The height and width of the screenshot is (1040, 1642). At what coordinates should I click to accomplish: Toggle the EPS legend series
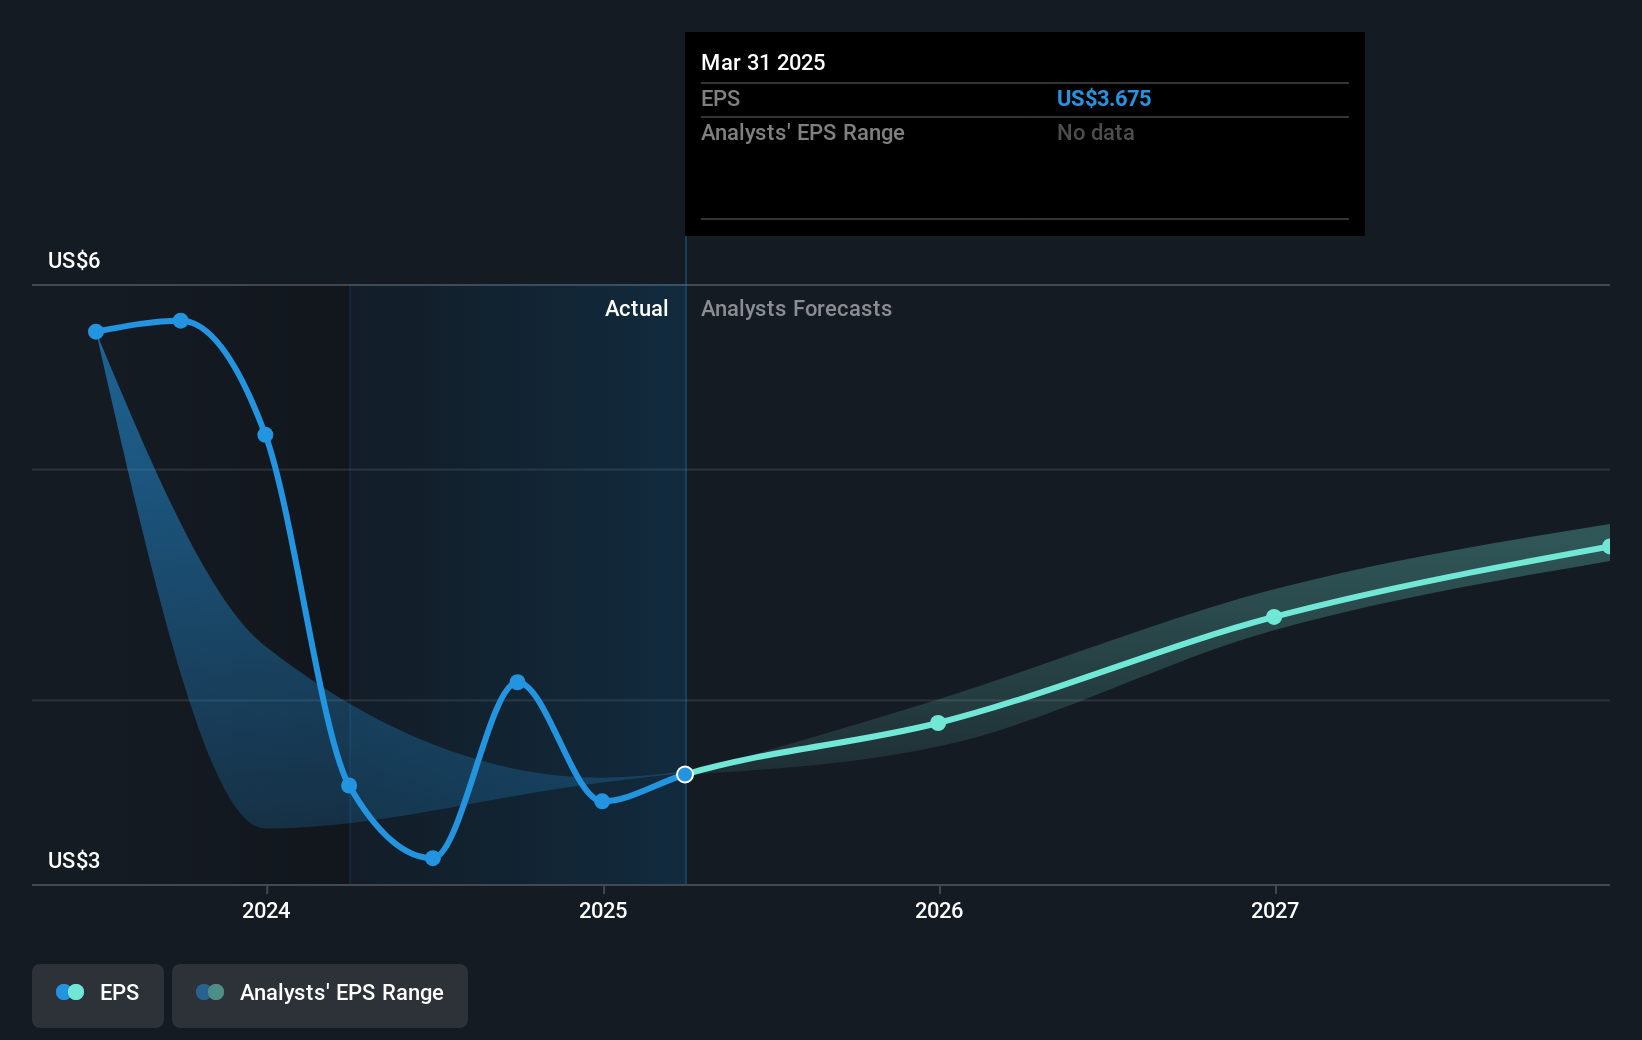[x=98, y=994]
